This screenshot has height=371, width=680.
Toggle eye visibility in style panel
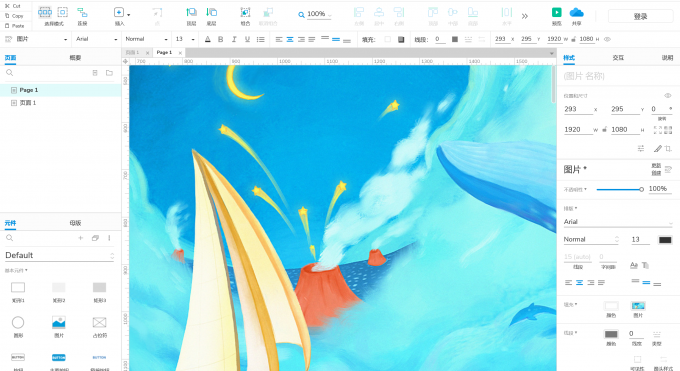(667, 95)
